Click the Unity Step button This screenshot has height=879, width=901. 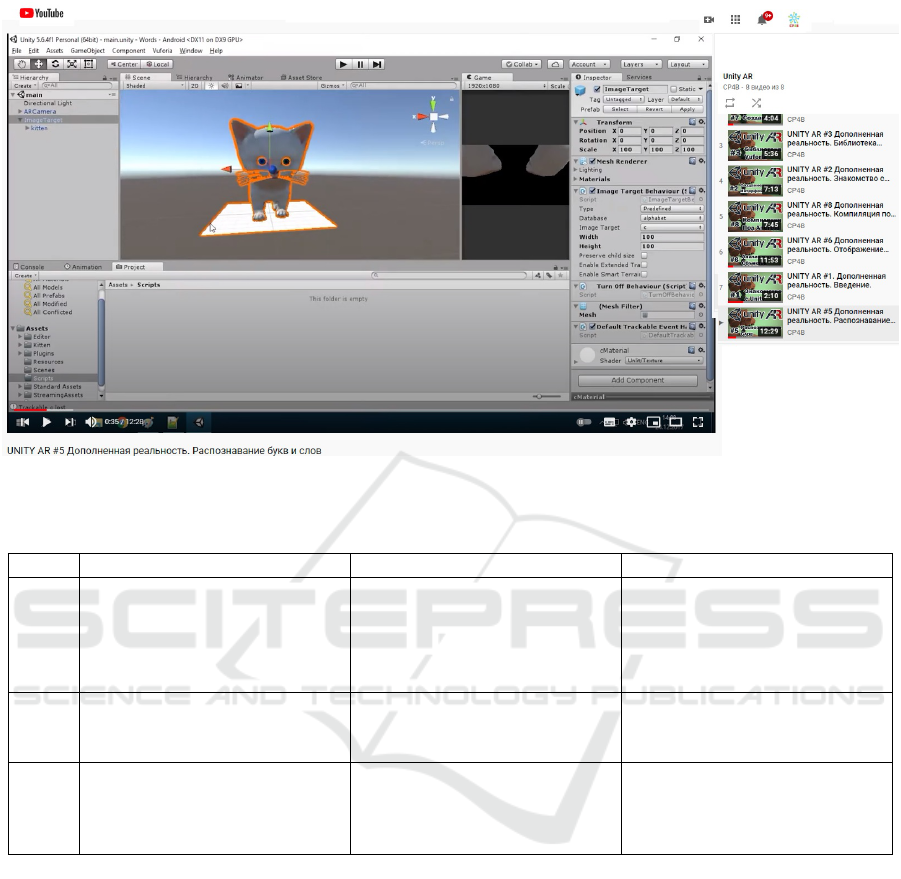pyautogui.click(x=377, y=64)
